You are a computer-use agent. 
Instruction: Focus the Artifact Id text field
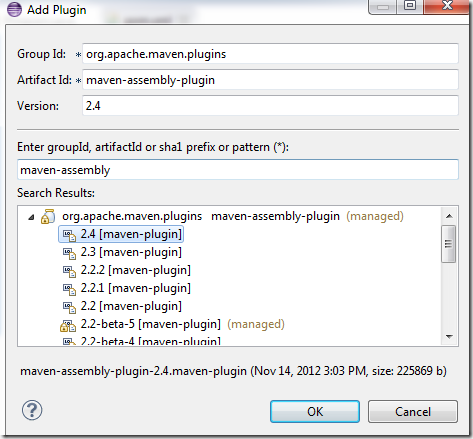coord(270,80)
